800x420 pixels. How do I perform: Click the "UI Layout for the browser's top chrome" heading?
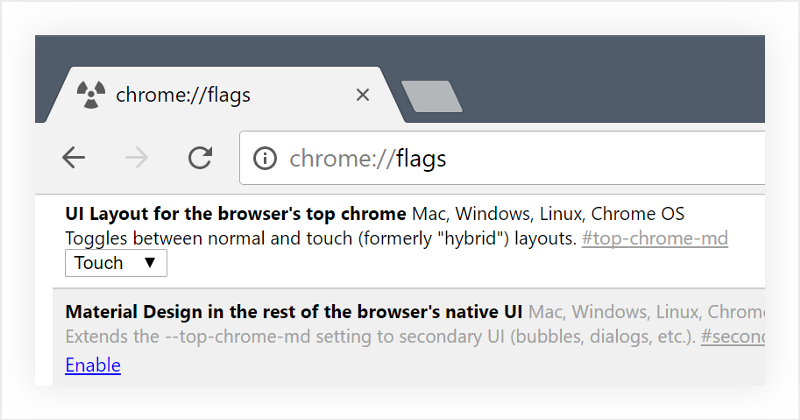pos(235,214)
